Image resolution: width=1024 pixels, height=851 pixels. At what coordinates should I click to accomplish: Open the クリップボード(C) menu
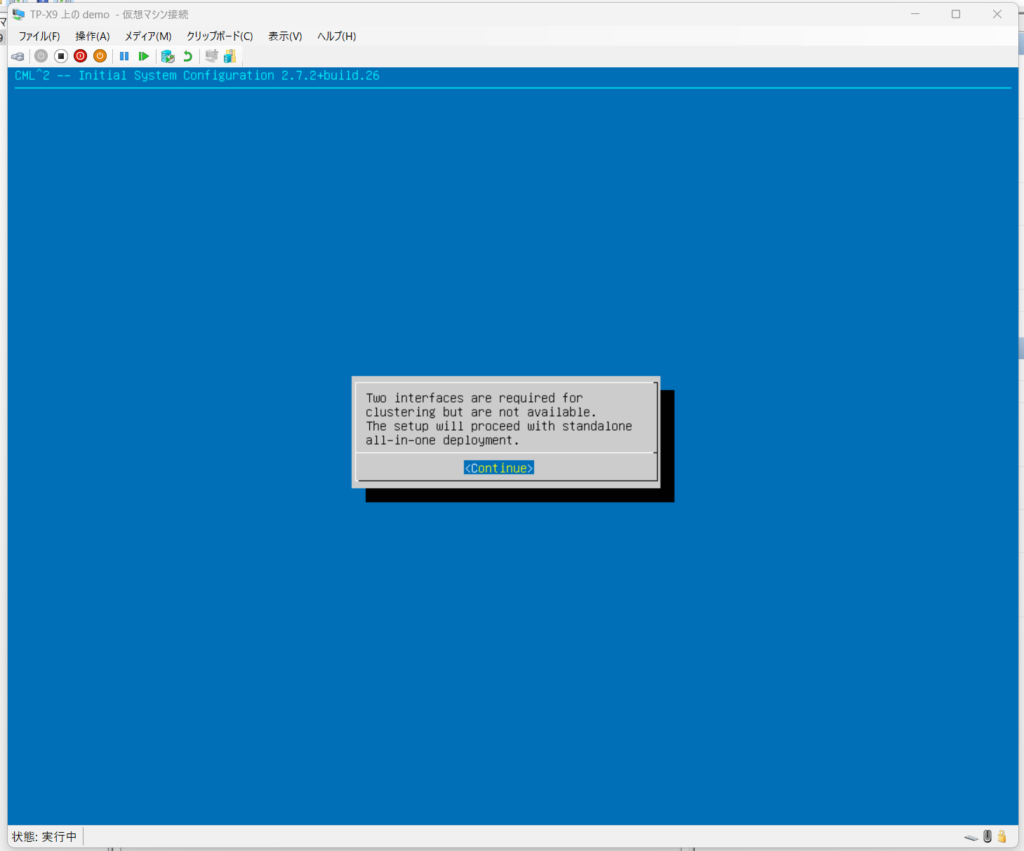point(219,37)
